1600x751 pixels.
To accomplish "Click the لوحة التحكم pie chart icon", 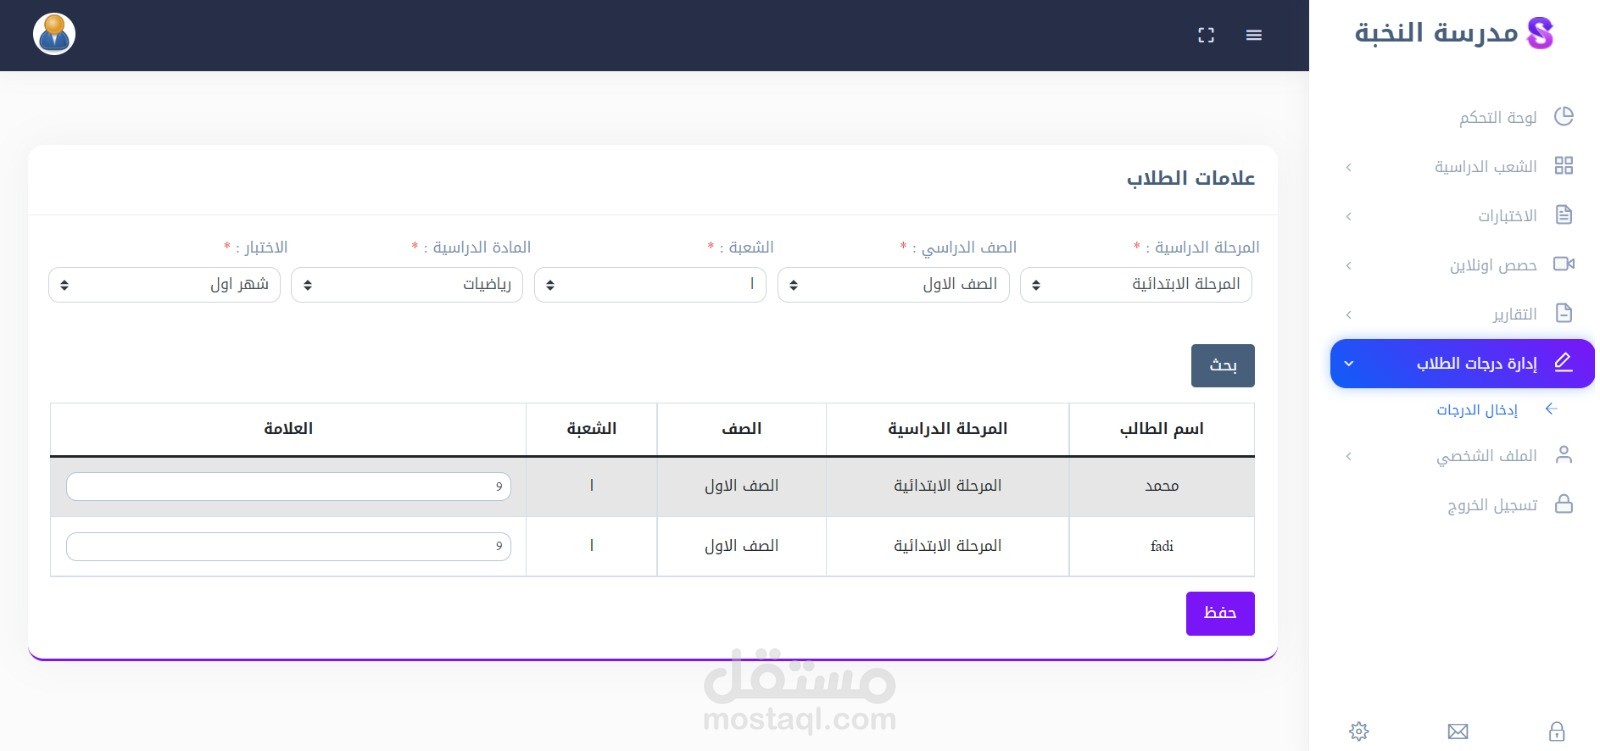I will [x=1564, y=116].
